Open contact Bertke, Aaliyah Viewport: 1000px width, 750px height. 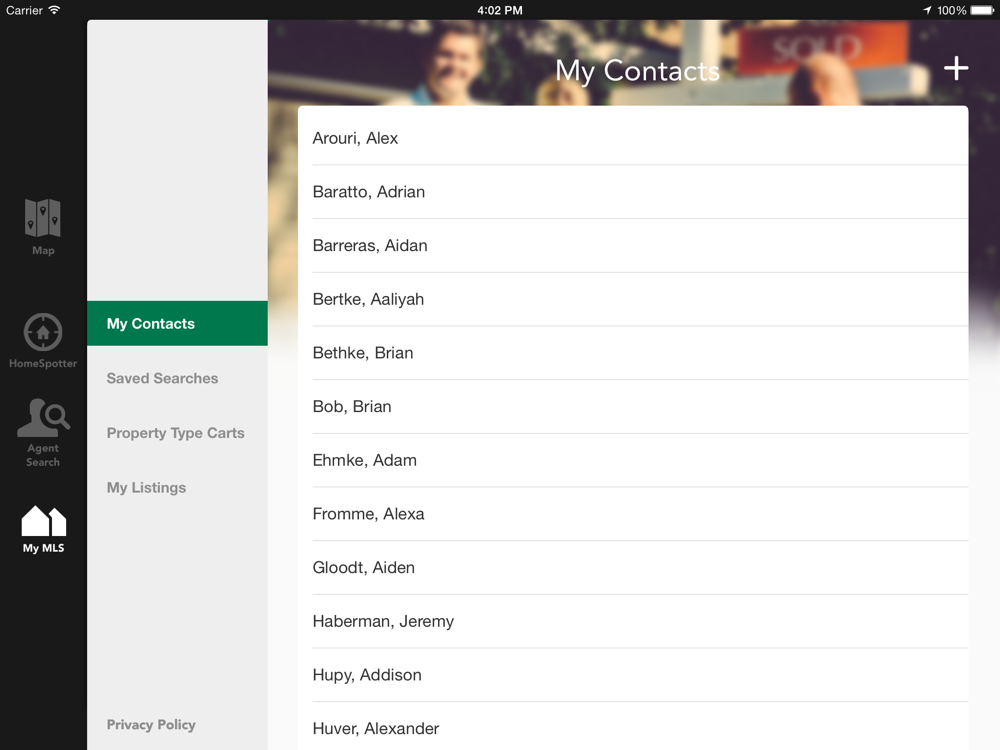click(x=633, y=299)
